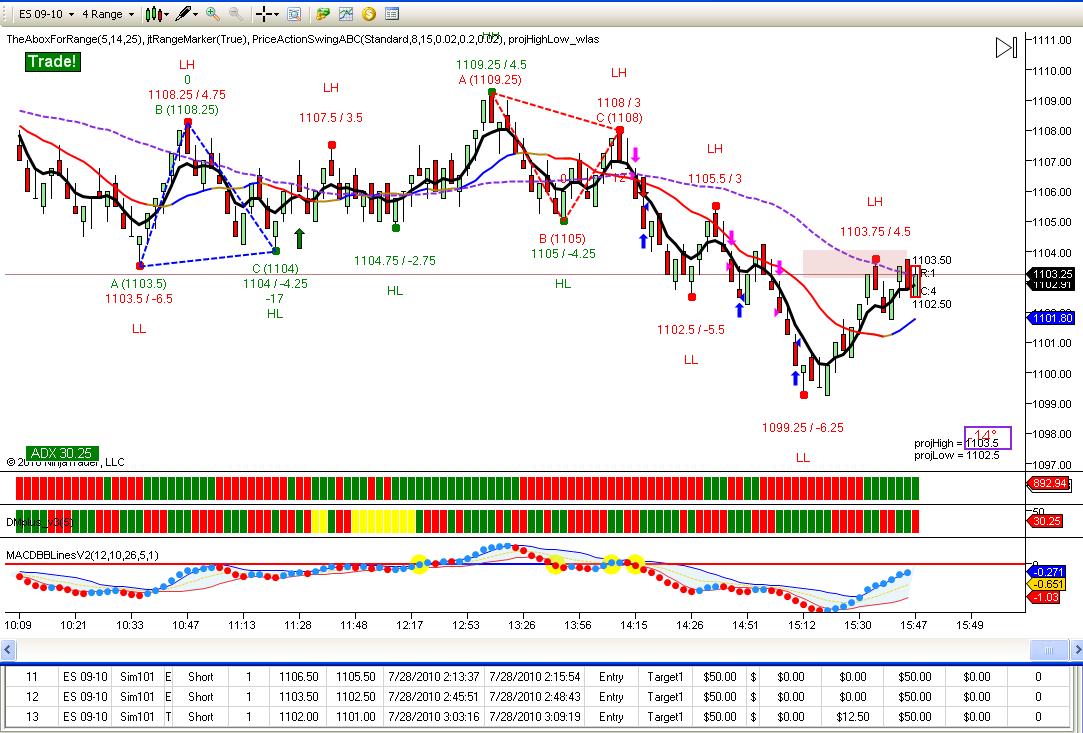Select the crosshair cursor icon
This screenshot has width=1083, height=733.
coord(264,14)
